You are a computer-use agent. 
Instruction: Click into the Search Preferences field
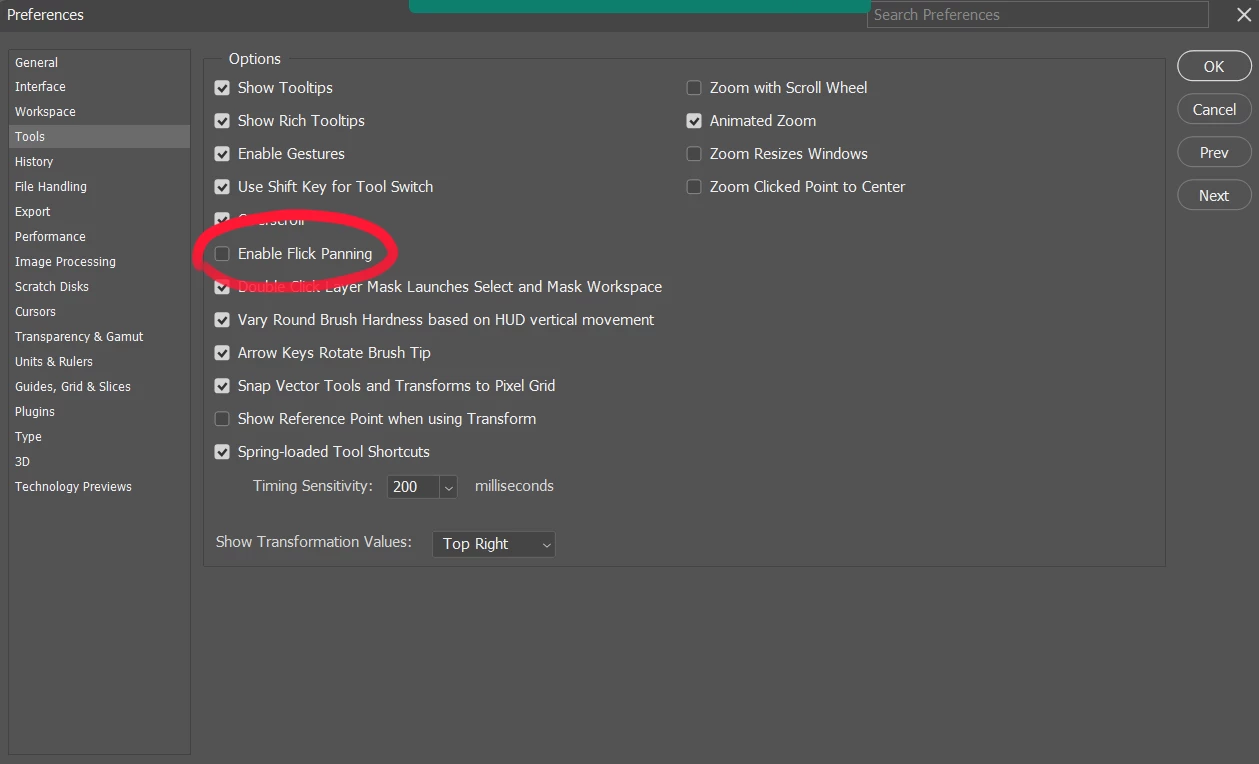coord(1038,15)
